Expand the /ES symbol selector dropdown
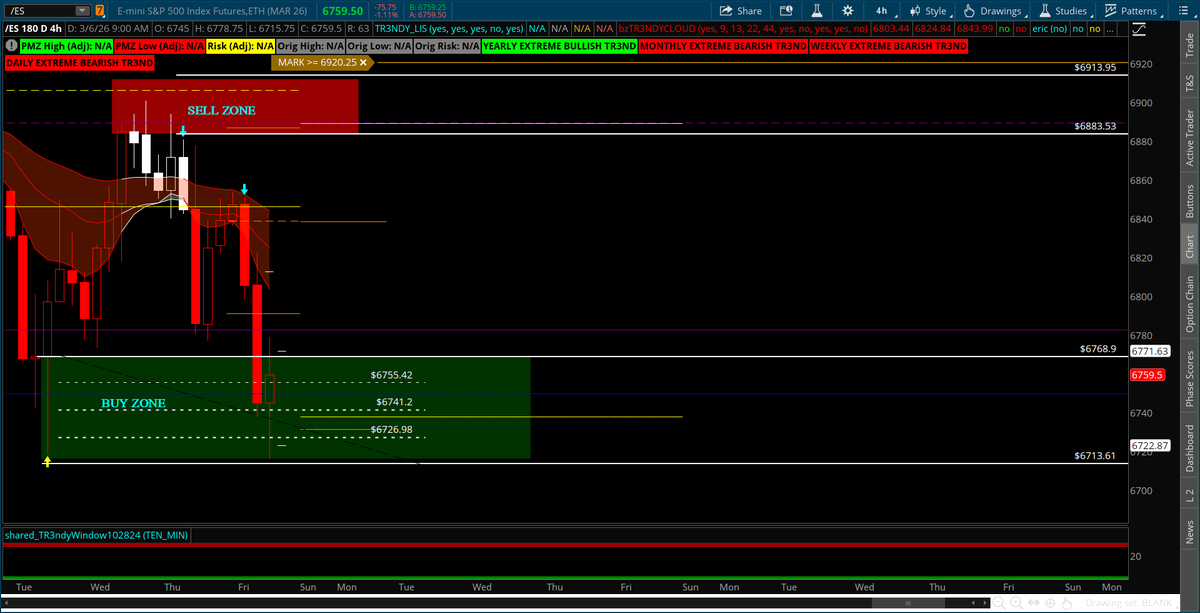 click(81, 11)
